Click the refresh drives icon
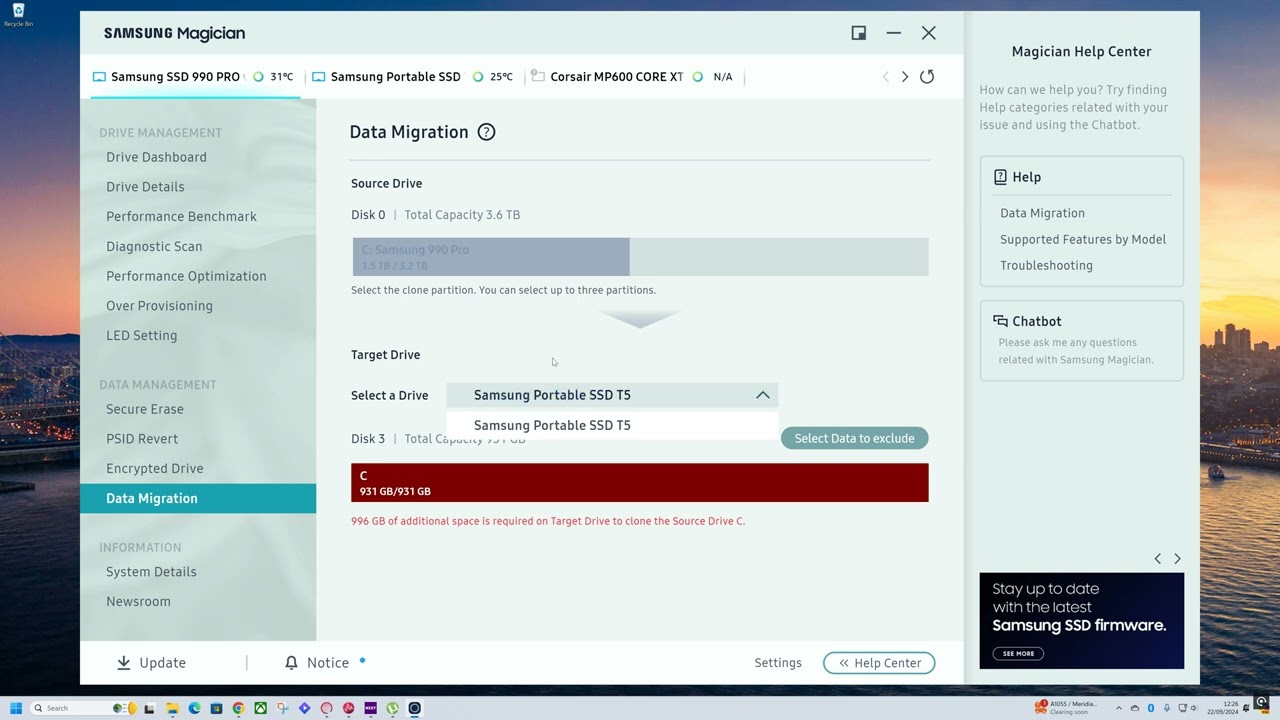Image resolution: width=1280 pixels, height=720 pixels. (927, 77)
